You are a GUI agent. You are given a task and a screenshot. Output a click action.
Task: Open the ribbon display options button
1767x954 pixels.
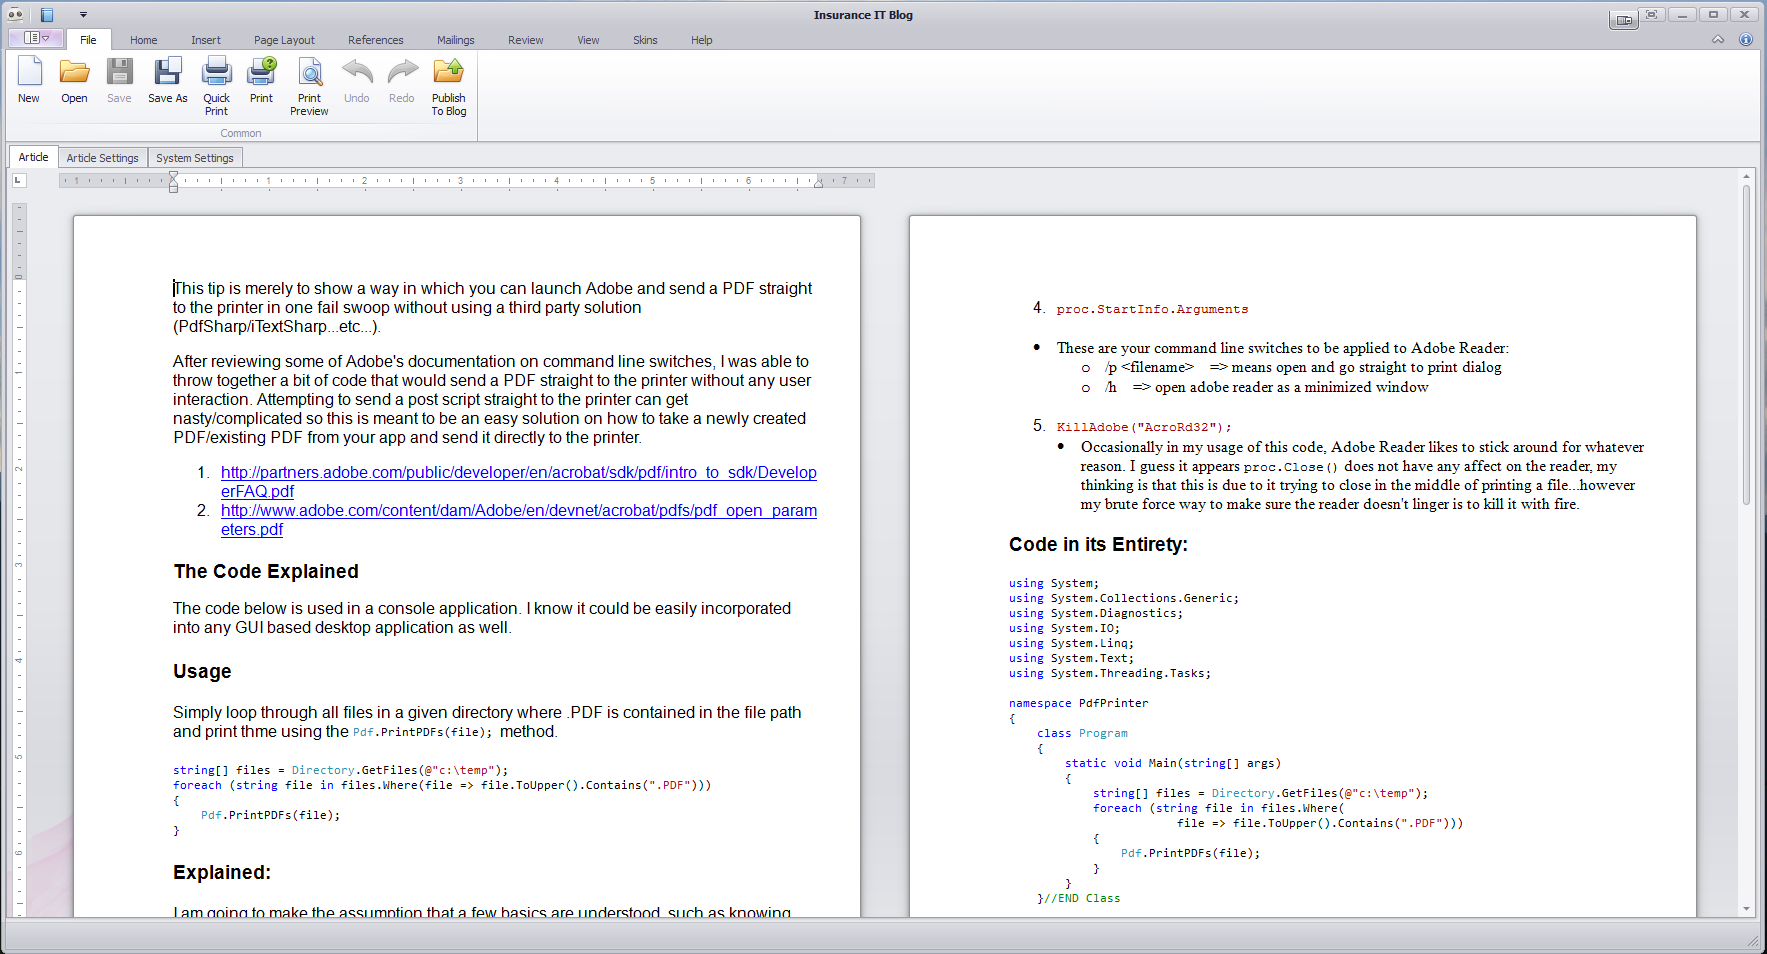(1623, 19)
